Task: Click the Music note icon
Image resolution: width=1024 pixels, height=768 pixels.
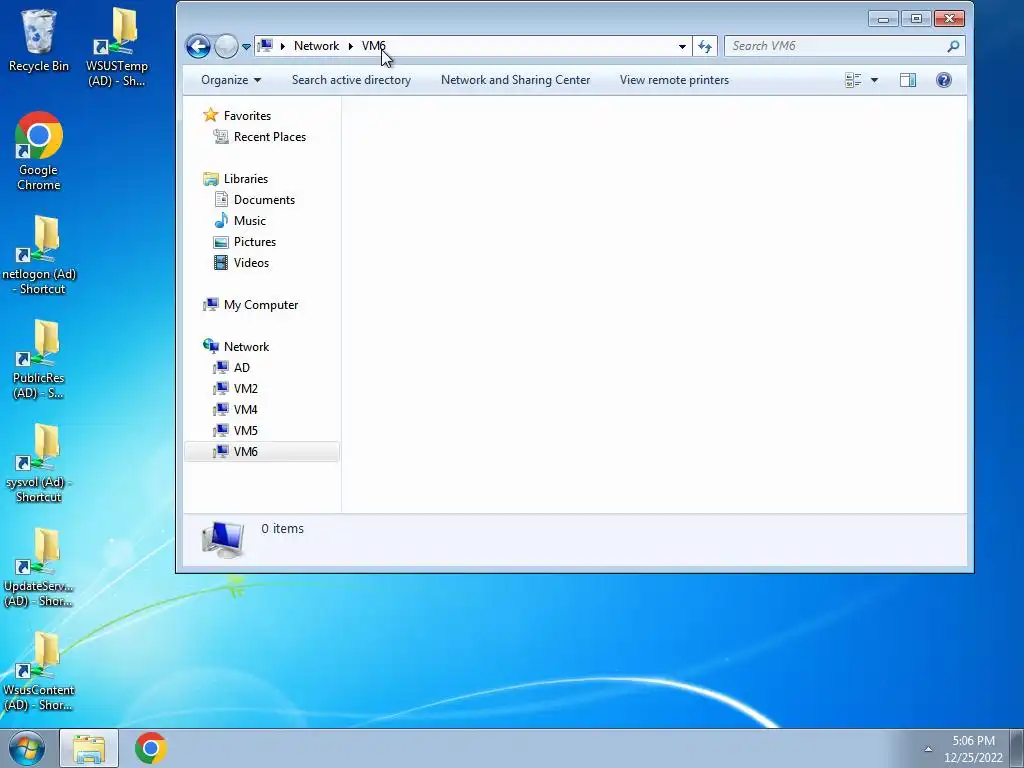Action: 221,220
